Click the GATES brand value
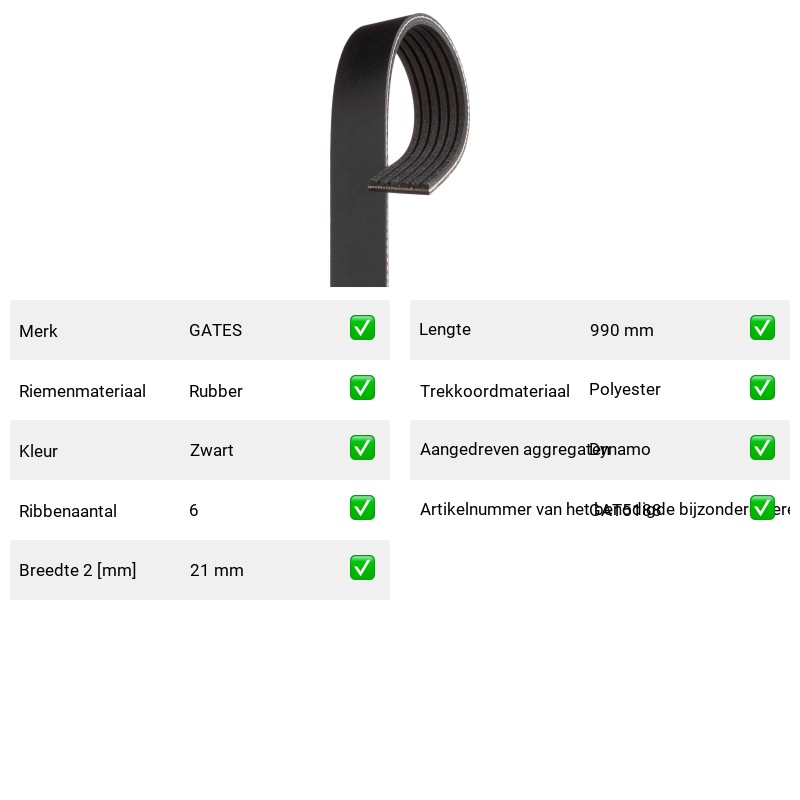This screenshot has height=800, width=800. click(x=215, y=330)
